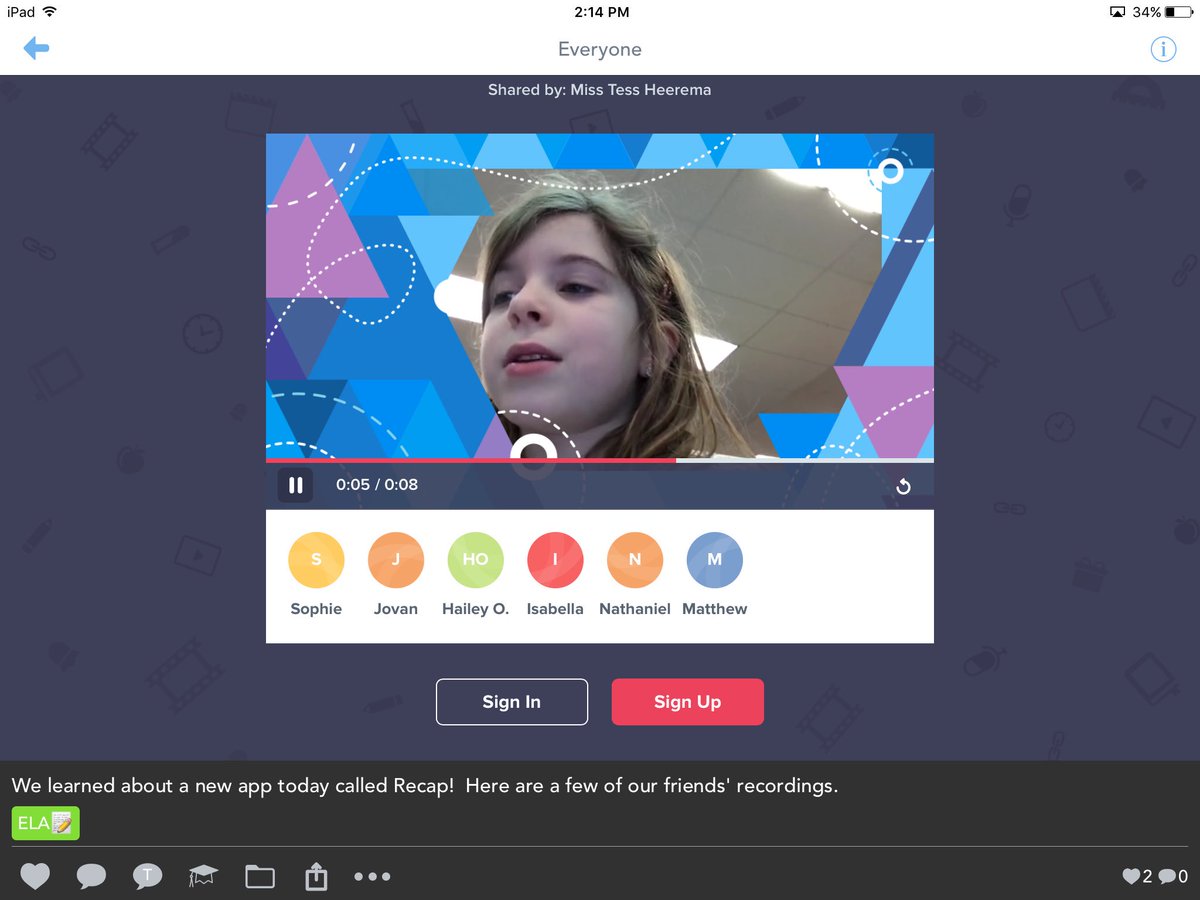Image resolution: width=1200 pixels, height=900 pixels.
Task: Open the folder icon in the bottom toolbar
Action: point(259,876)
